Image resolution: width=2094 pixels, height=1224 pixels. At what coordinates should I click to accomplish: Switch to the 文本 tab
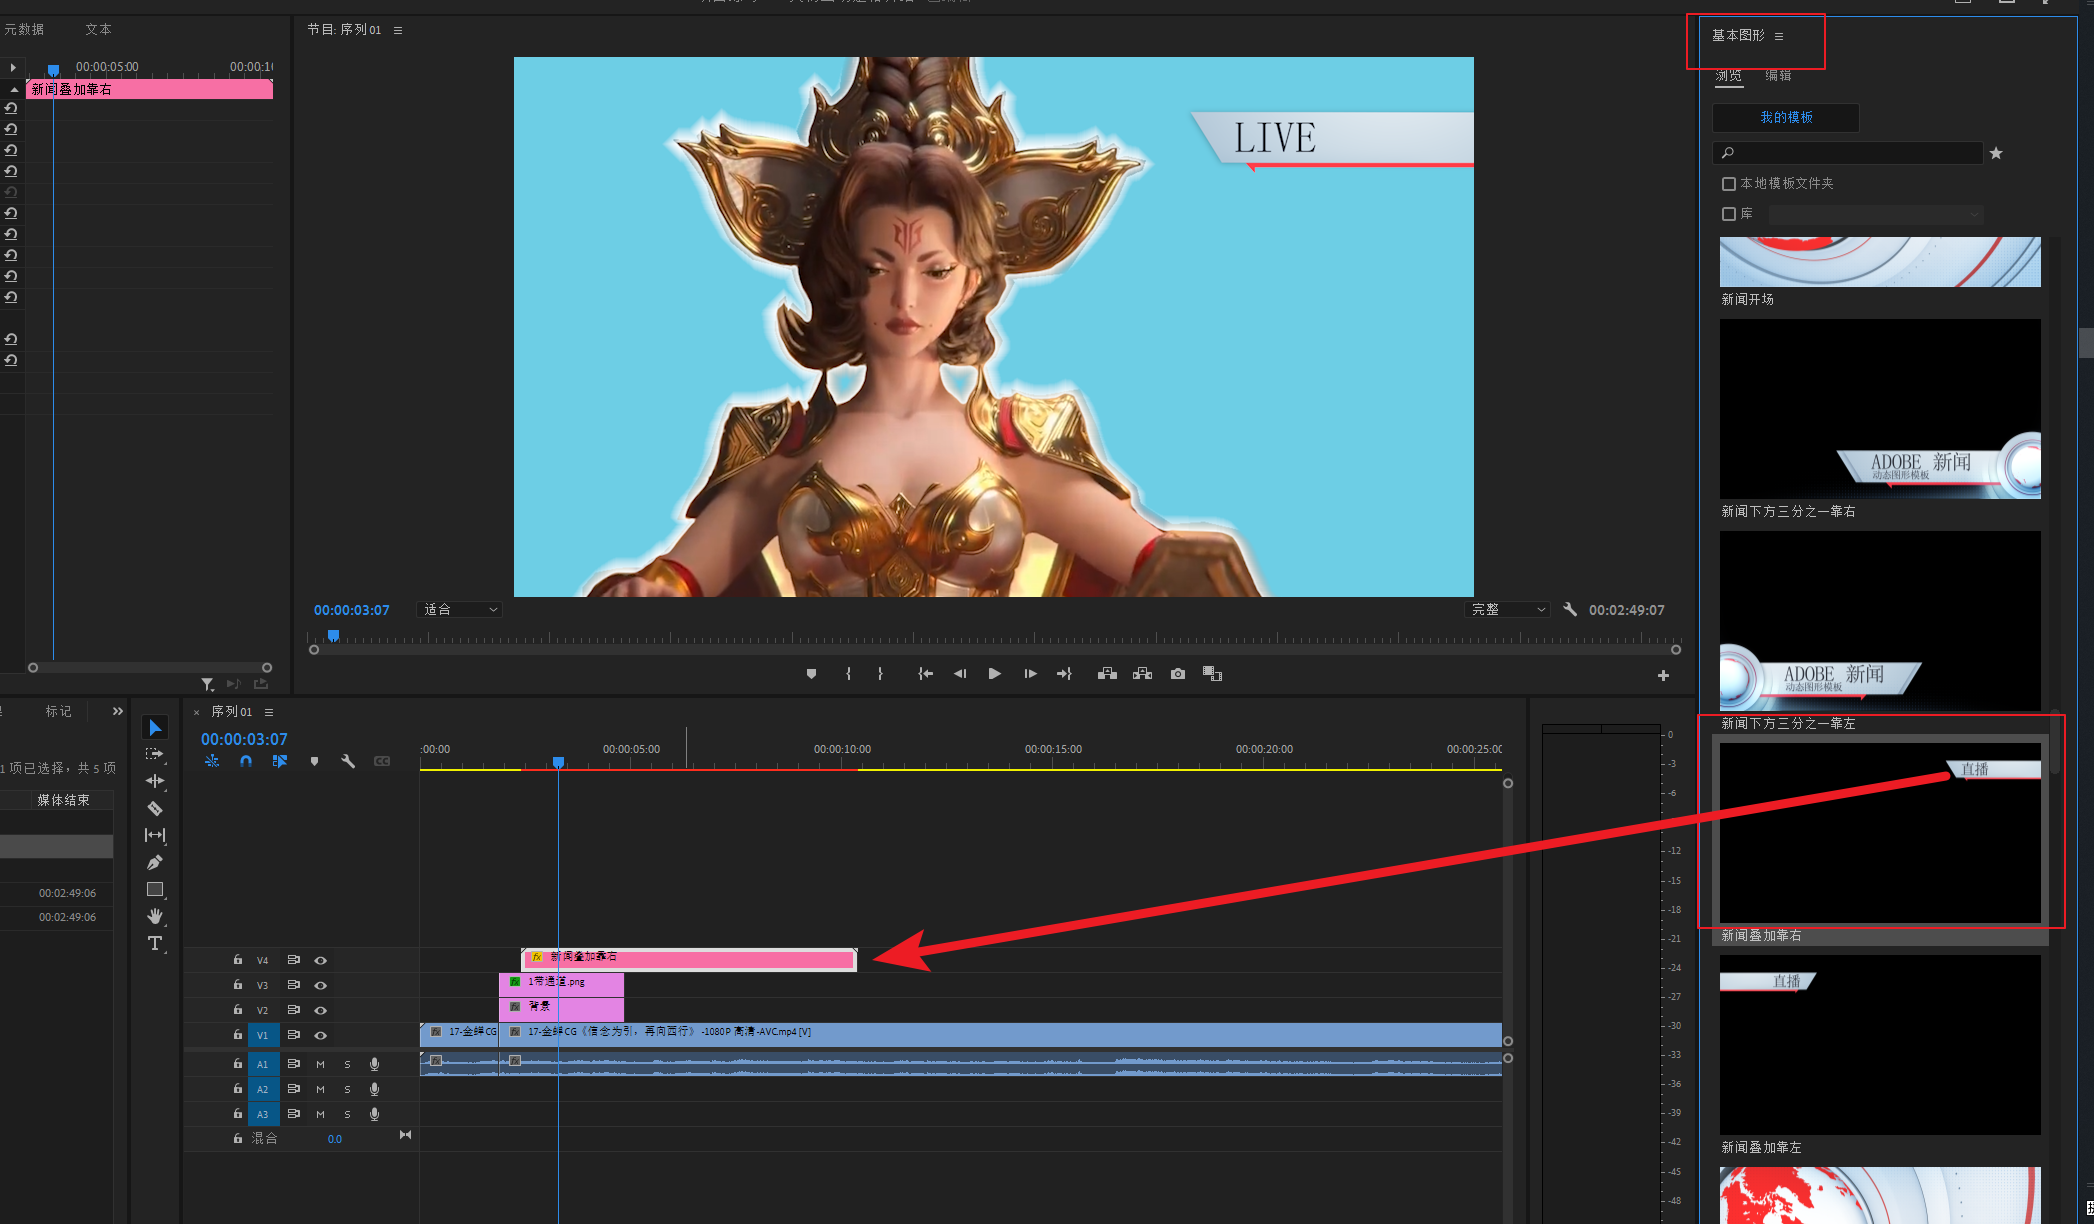click(98, 30)
